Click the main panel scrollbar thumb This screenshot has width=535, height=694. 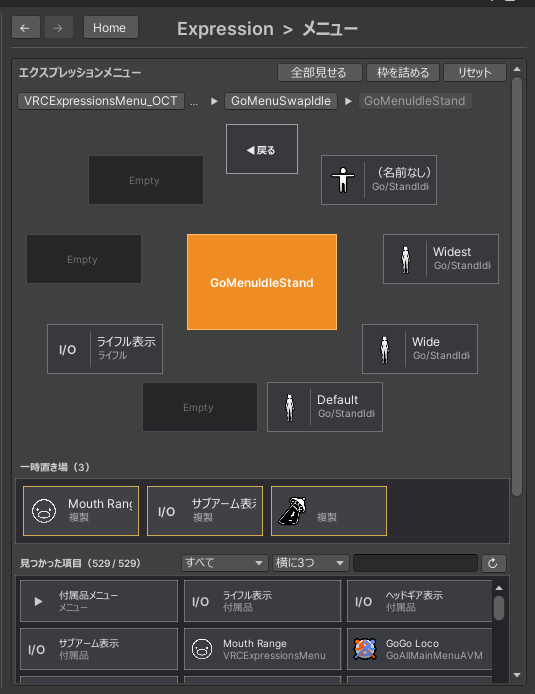point(517,287)
